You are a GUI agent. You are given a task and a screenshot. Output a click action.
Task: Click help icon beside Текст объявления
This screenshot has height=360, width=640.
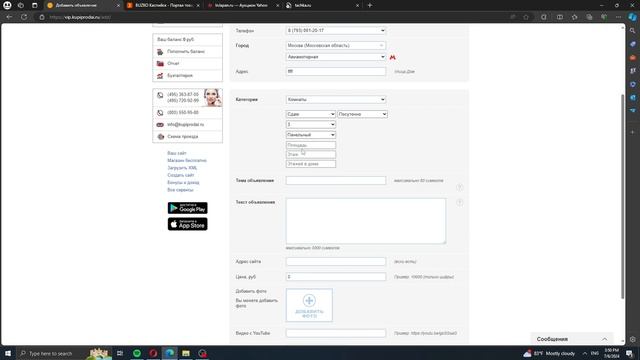click(x=460, y=202)
